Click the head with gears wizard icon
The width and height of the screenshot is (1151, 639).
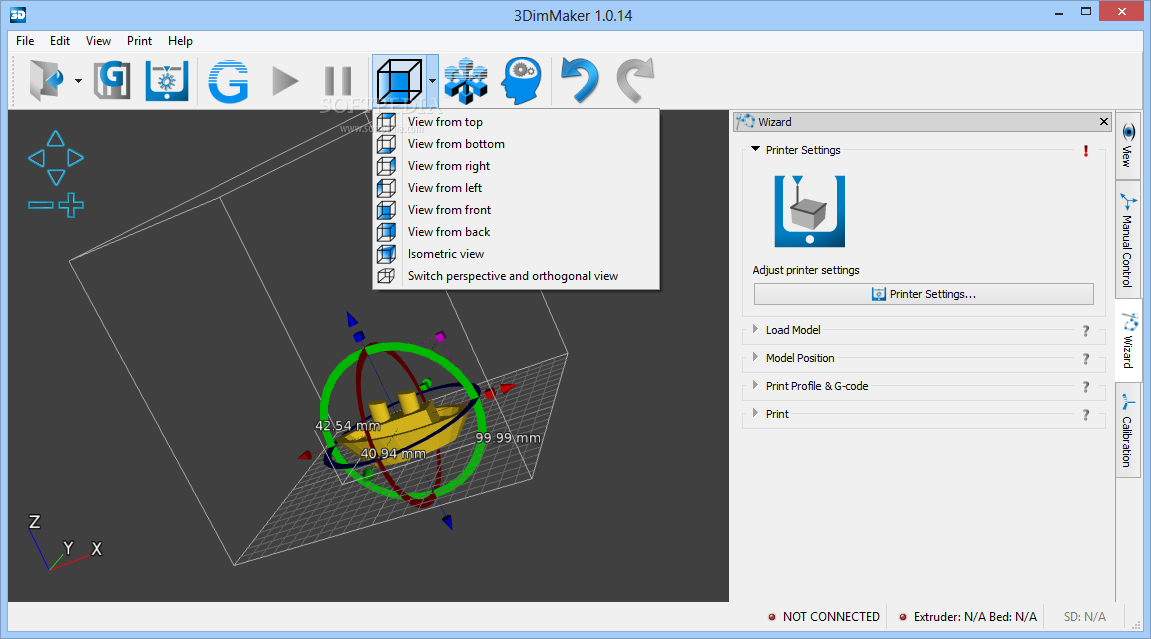coord(521,80)
